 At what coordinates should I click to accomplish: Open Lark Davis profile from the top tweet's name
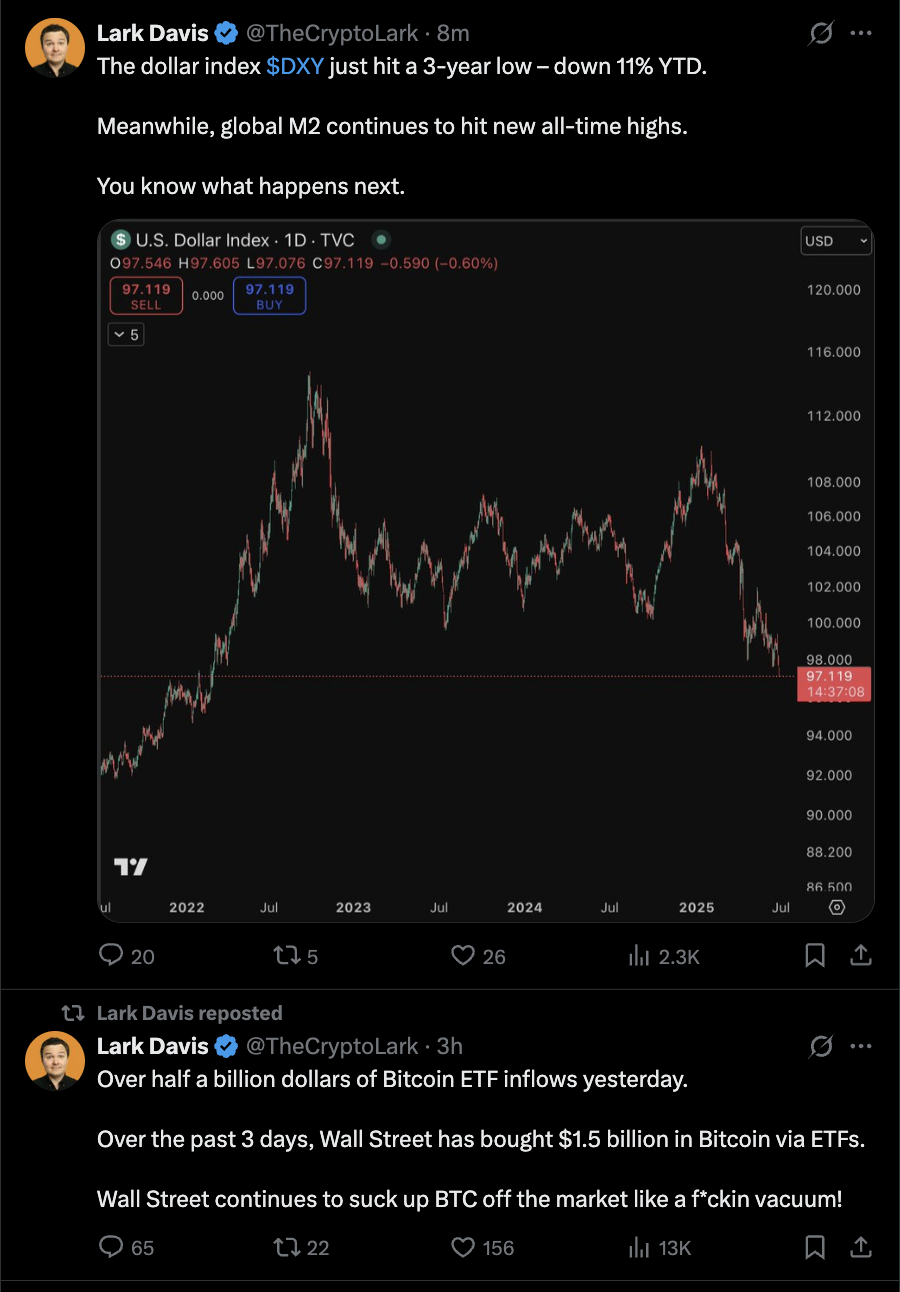152,34
